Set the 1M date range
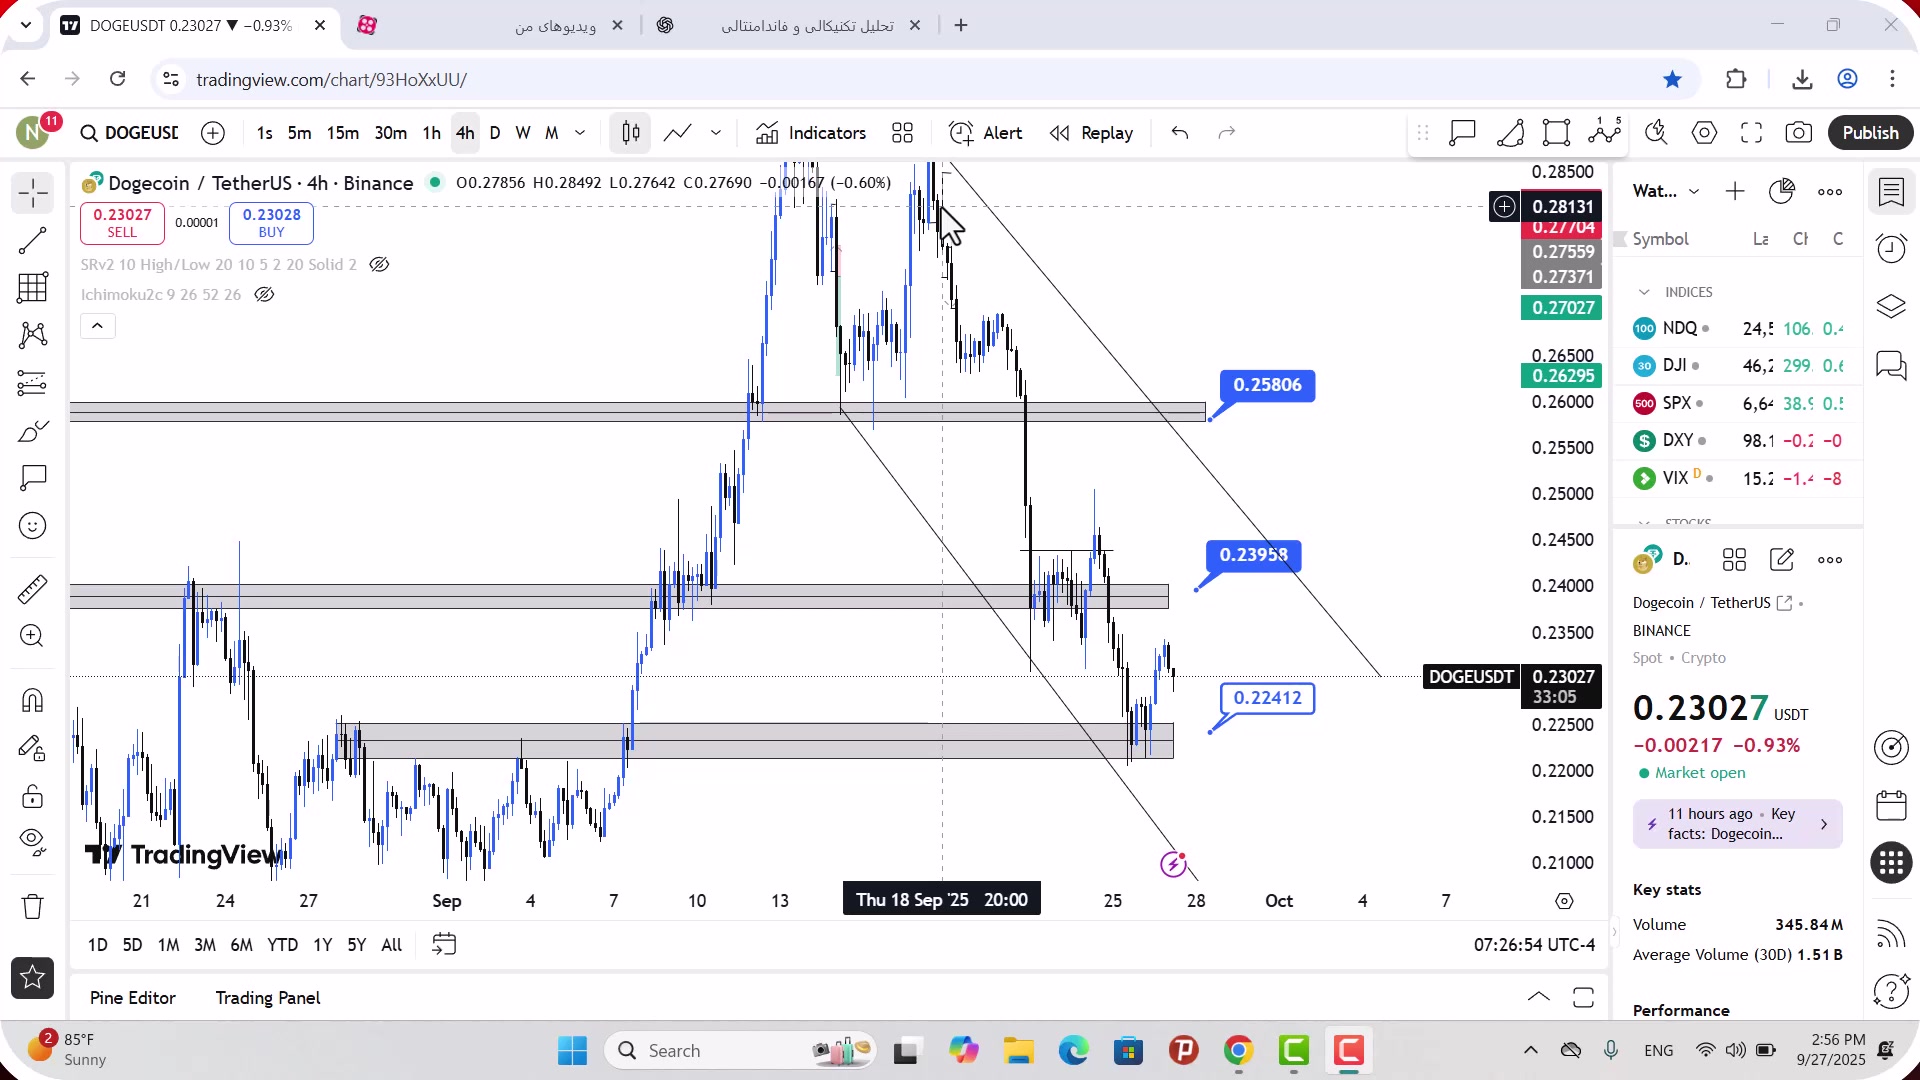 click(168, 945)
